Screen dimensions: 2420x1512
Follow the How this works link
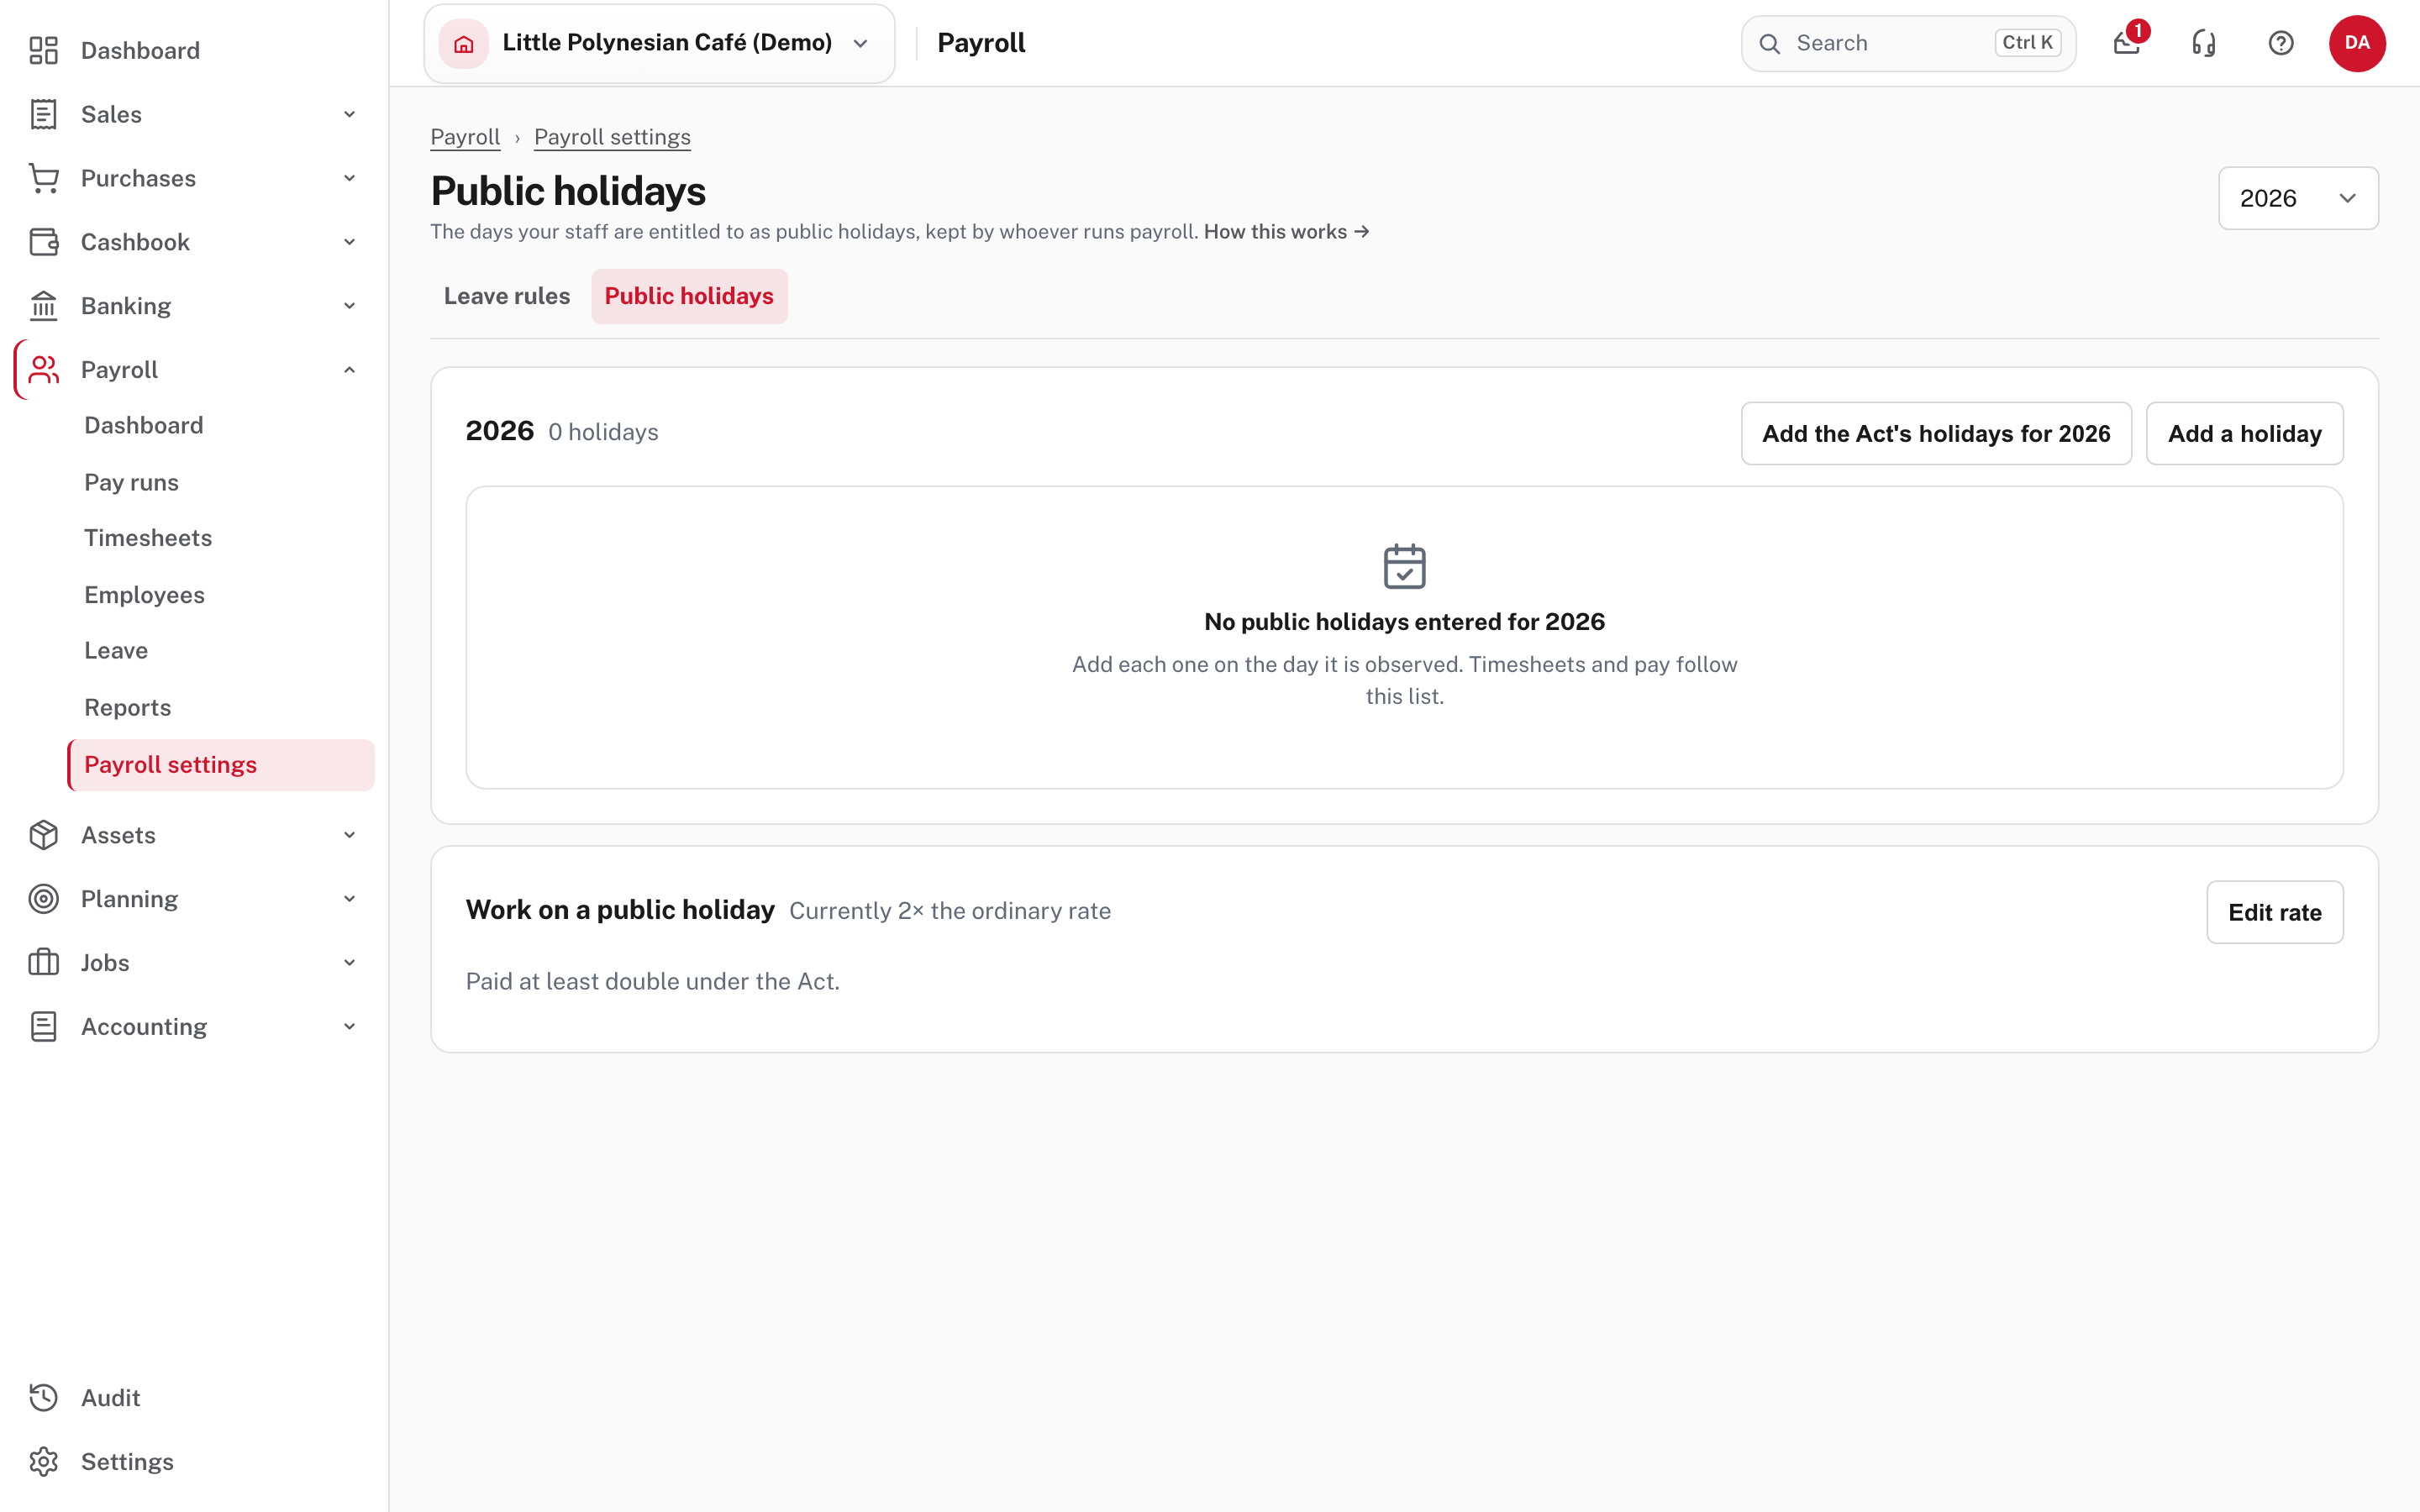coord(1287,232)
